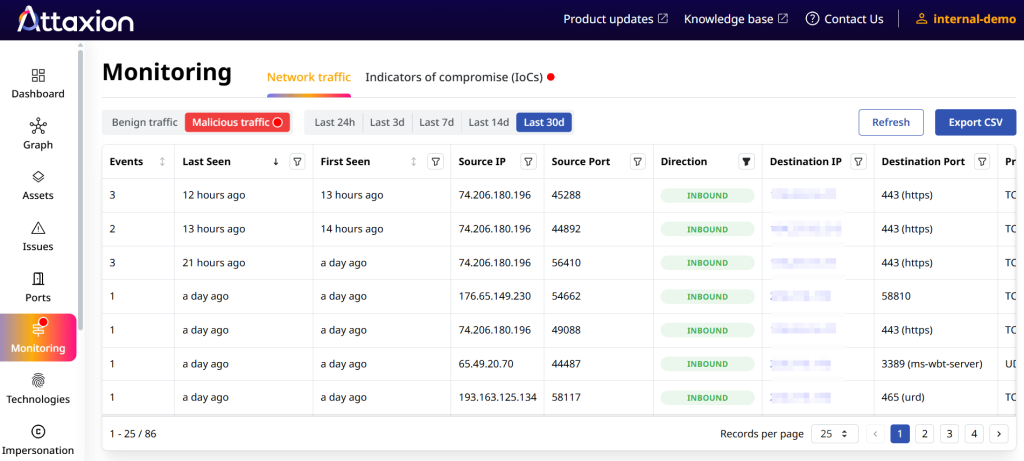Set time range to Last 3d
This screenshot has height=461, width=1024.
point(387,122)
